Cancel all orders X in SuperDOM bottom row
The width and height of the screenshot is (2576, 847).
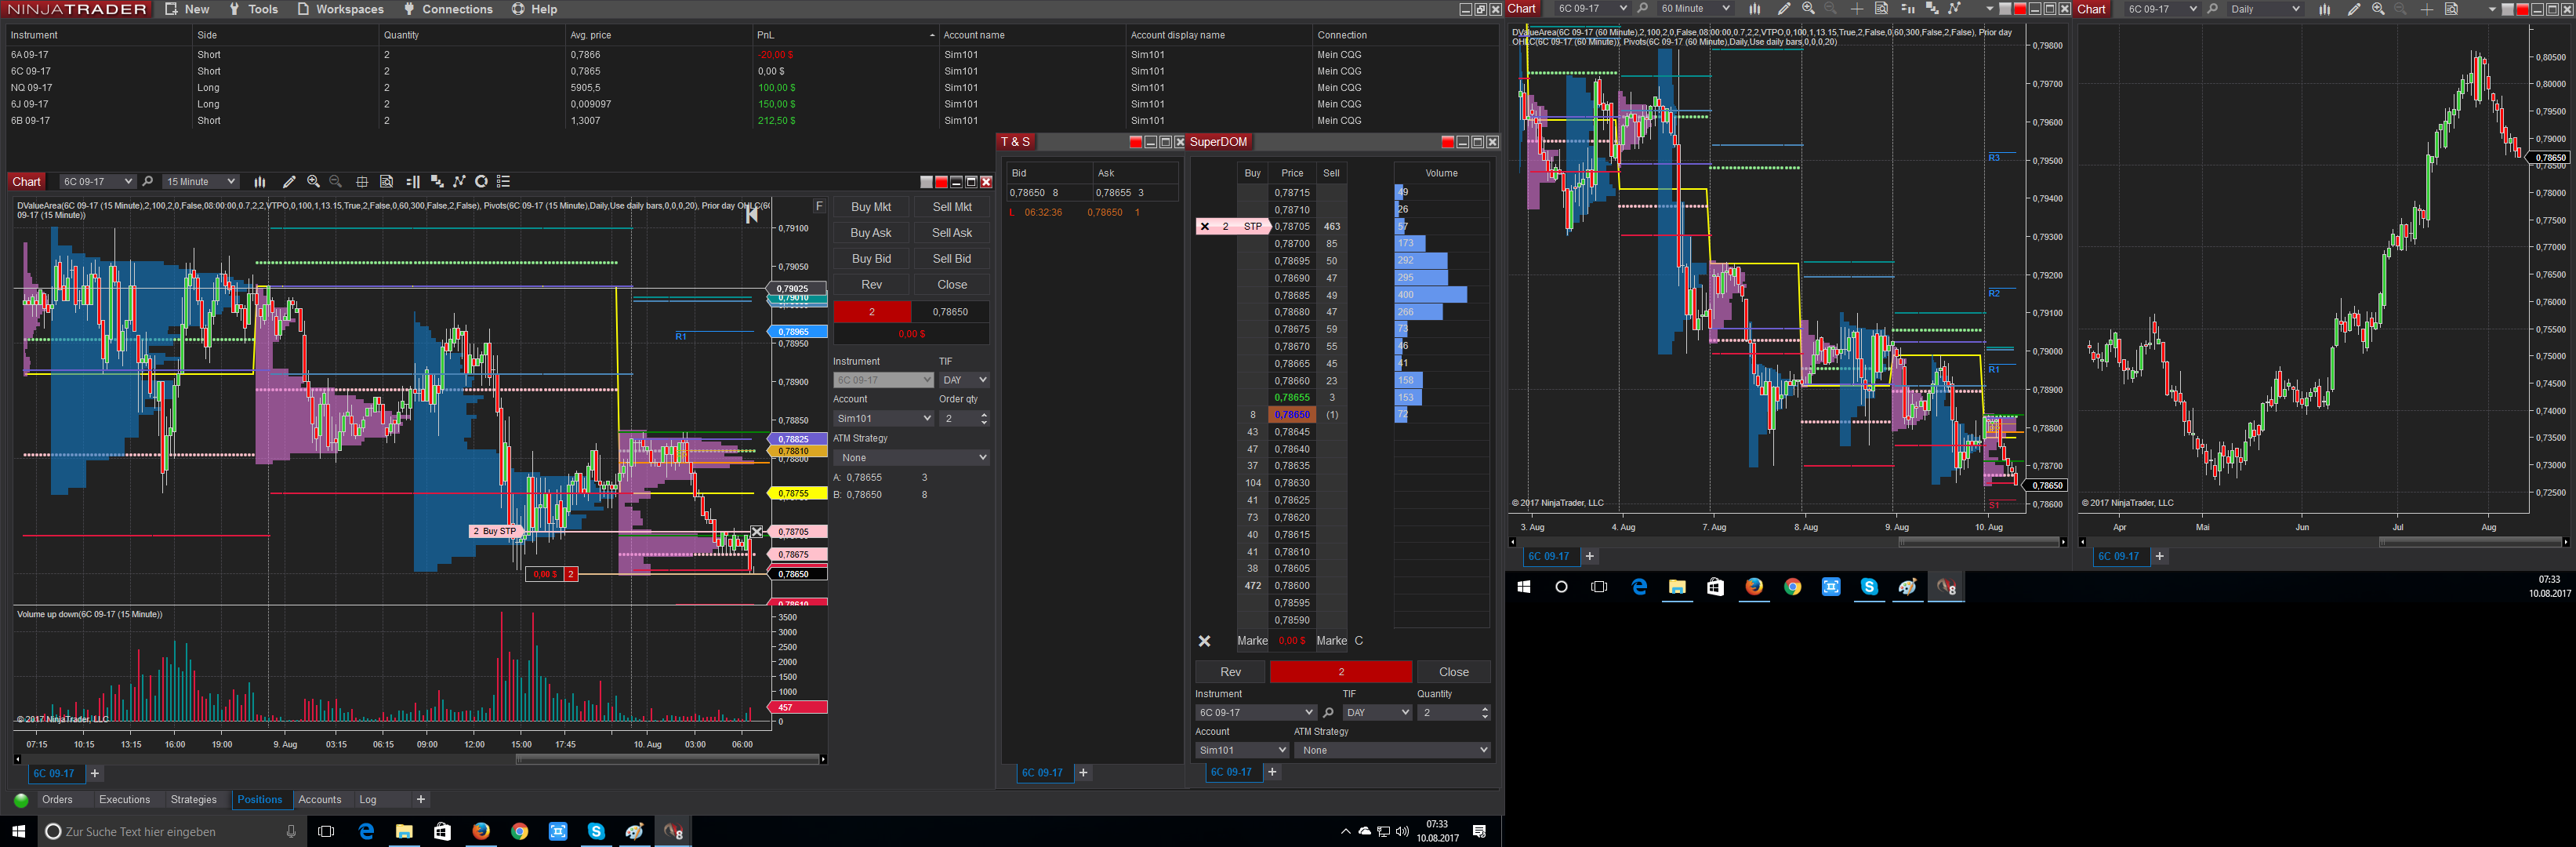coord(1205,641)
